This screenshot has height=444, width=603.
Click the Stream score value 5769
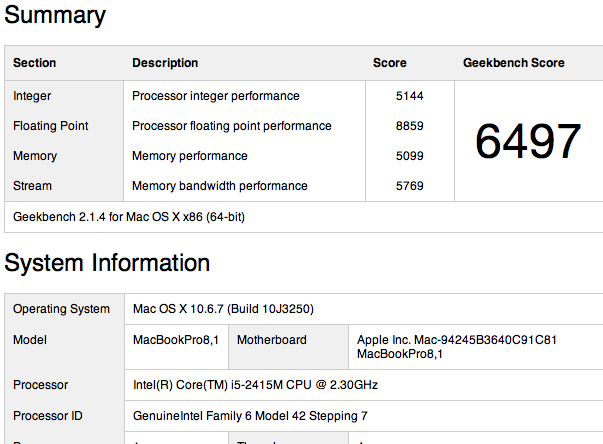coord(410,186)
